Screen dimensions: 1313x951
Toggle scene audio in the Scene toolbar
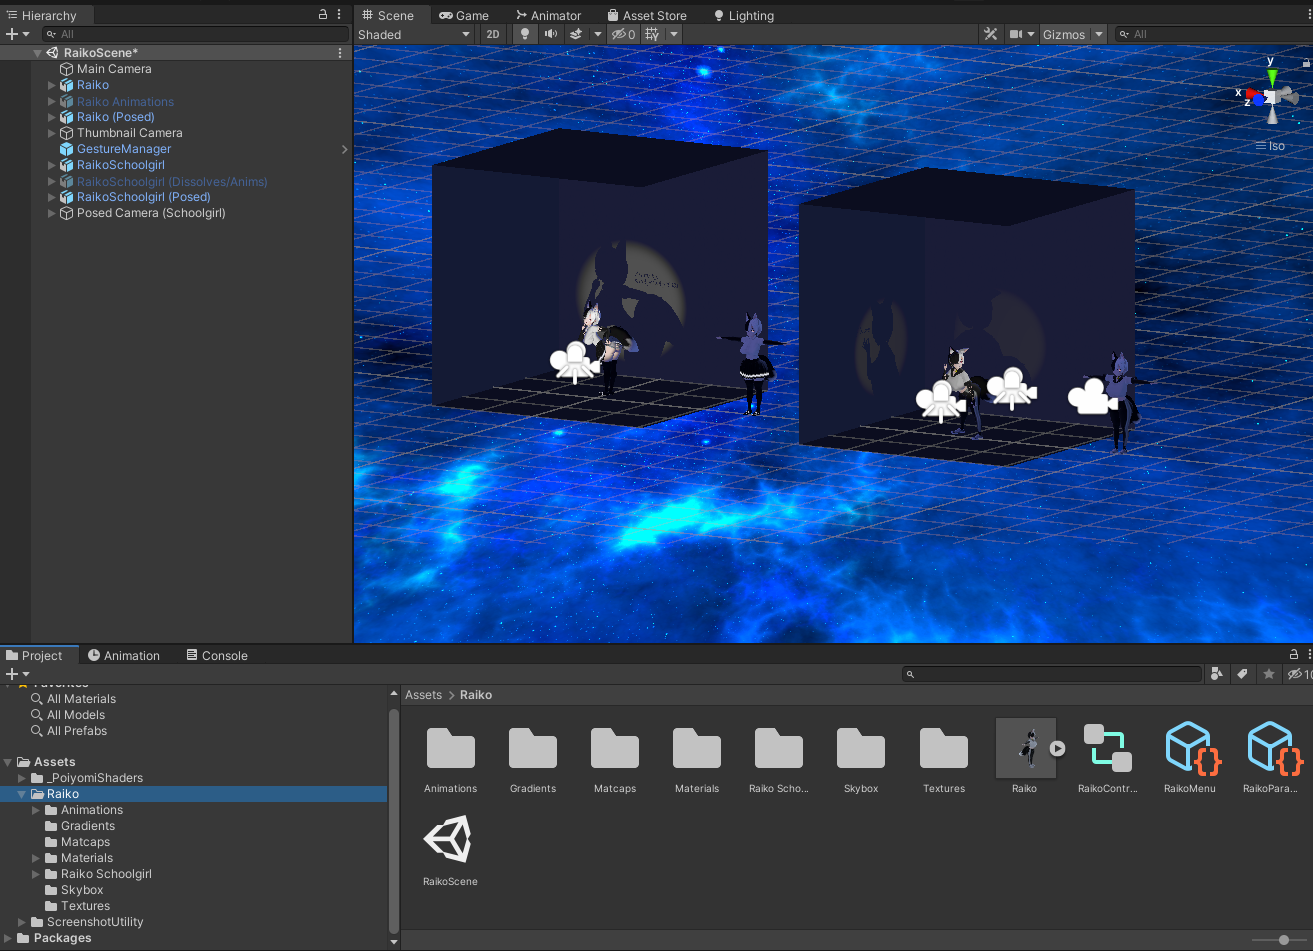(x=550, y=34)
